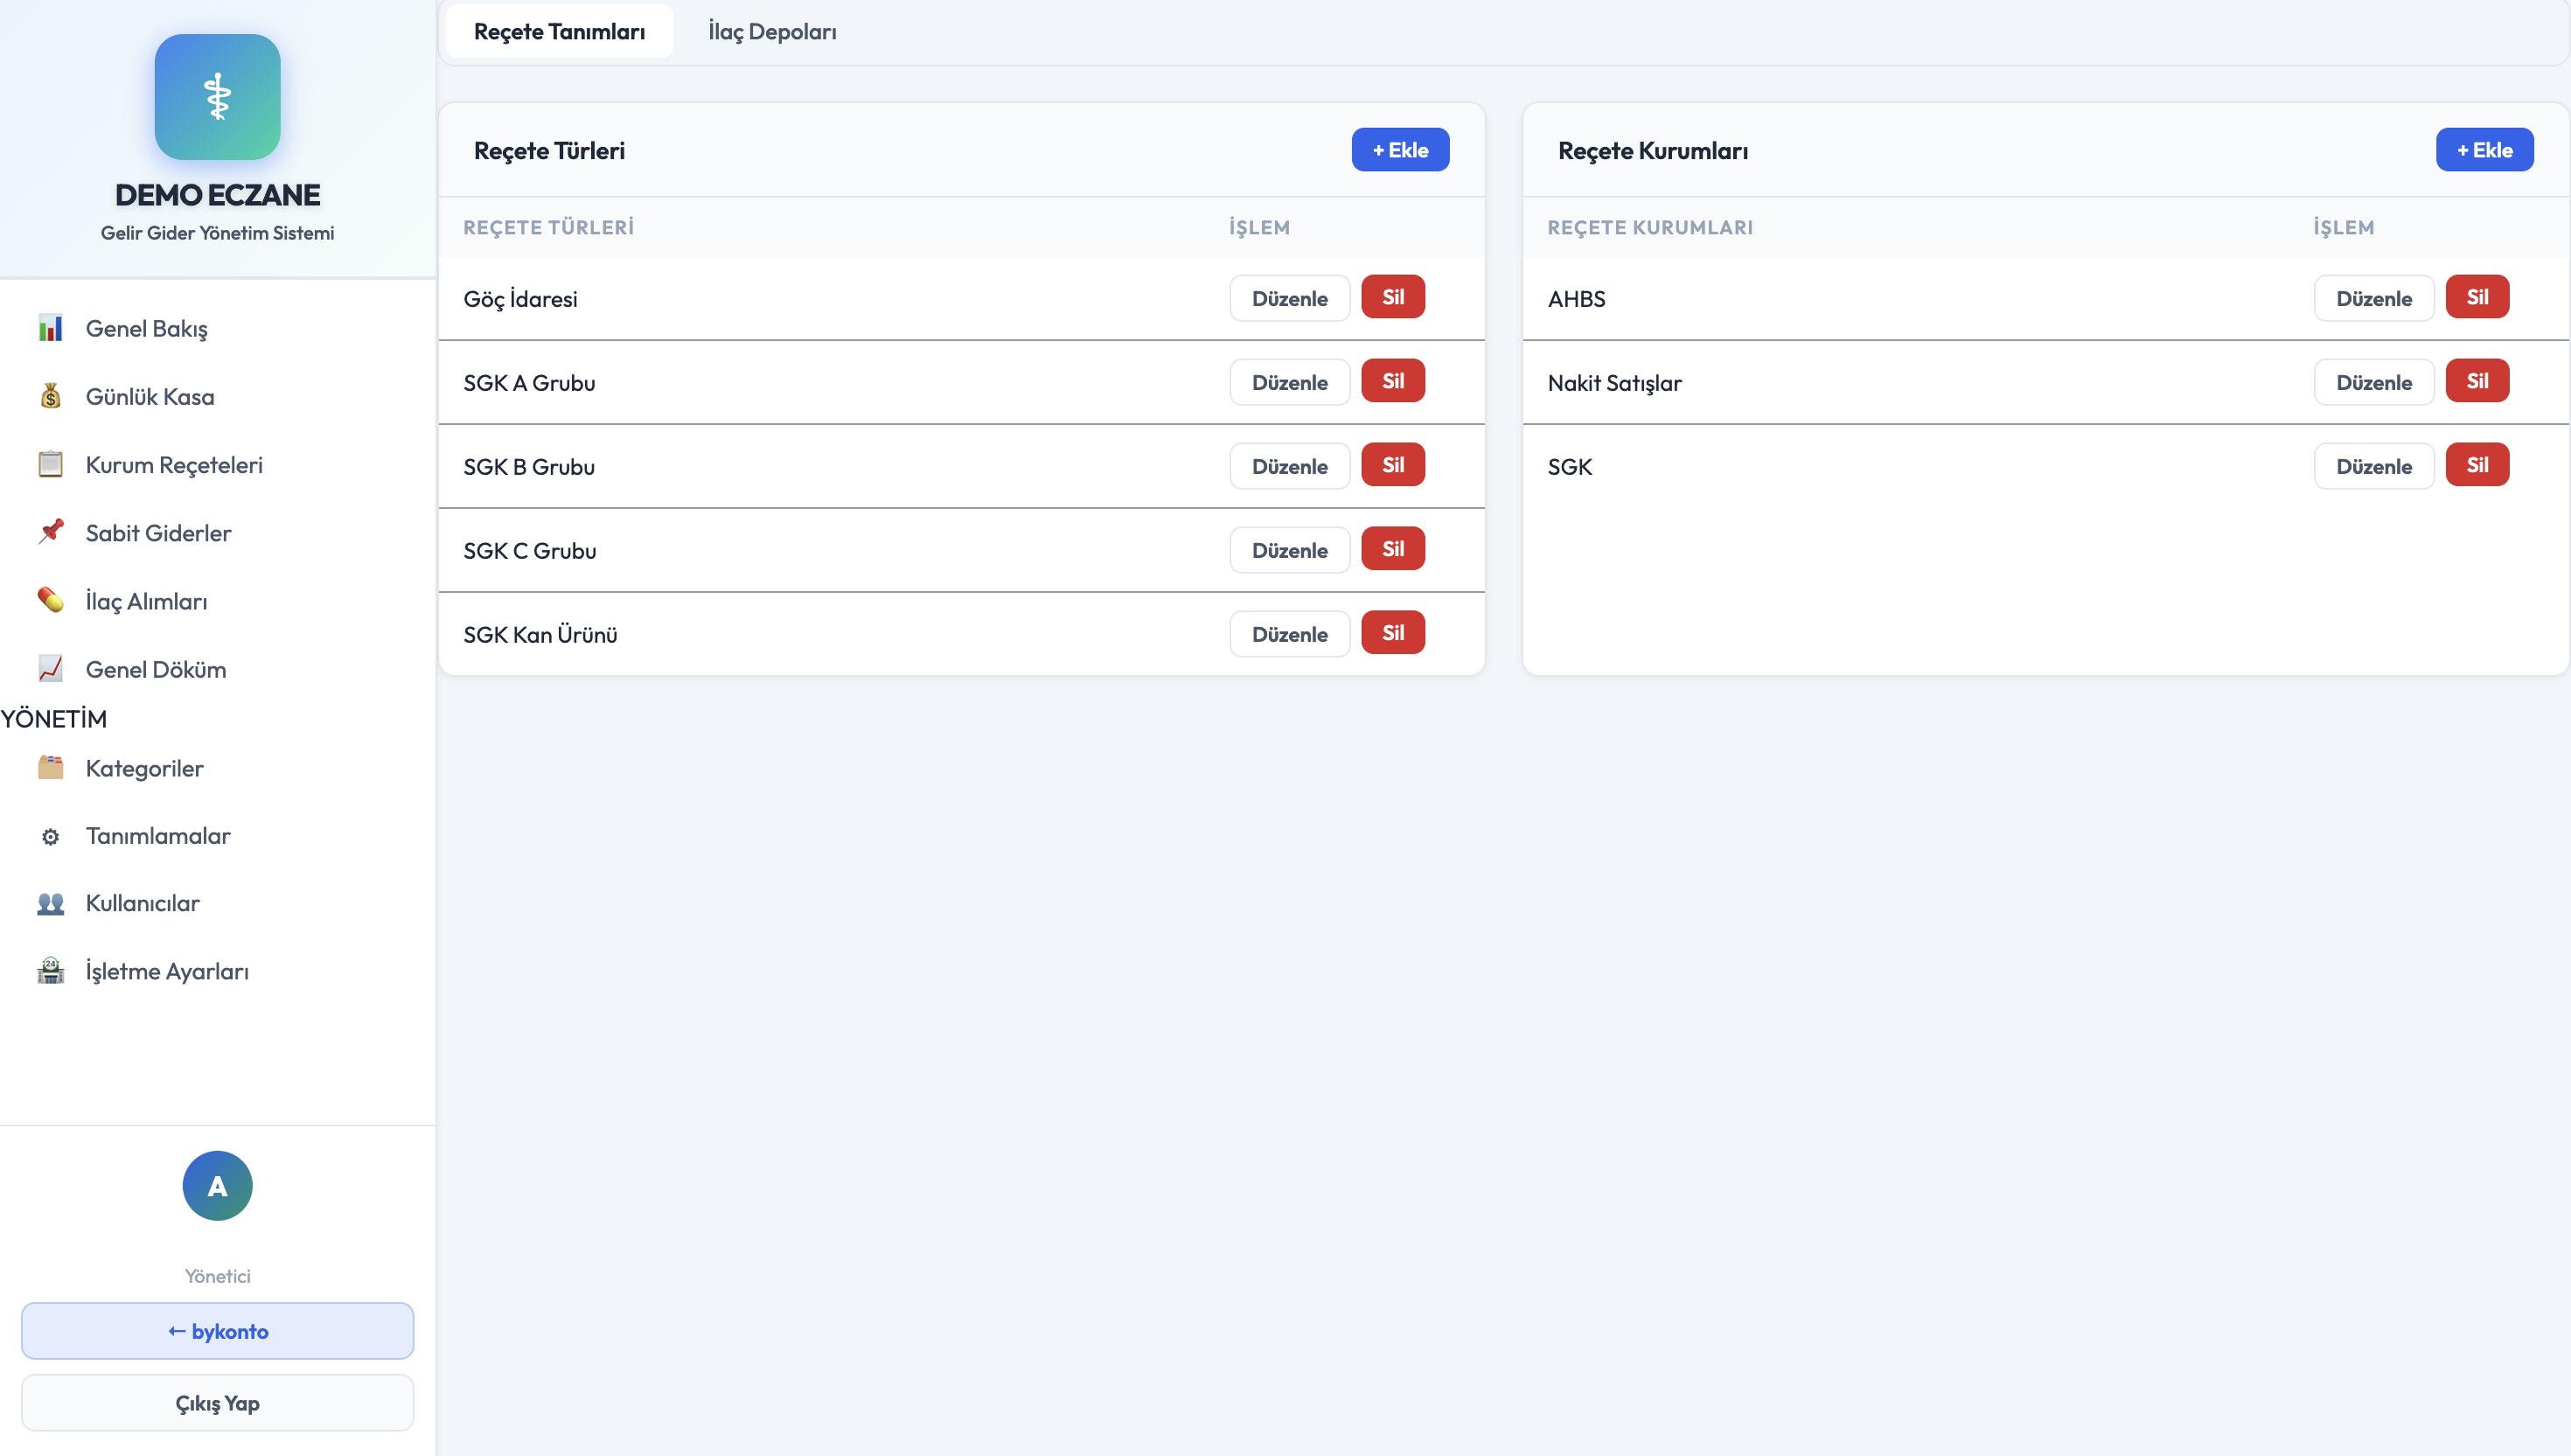Viewport: 2571px width, 1456px height.
Task: Click the Kullanıcılar people icon
Action: pos(50,903)
